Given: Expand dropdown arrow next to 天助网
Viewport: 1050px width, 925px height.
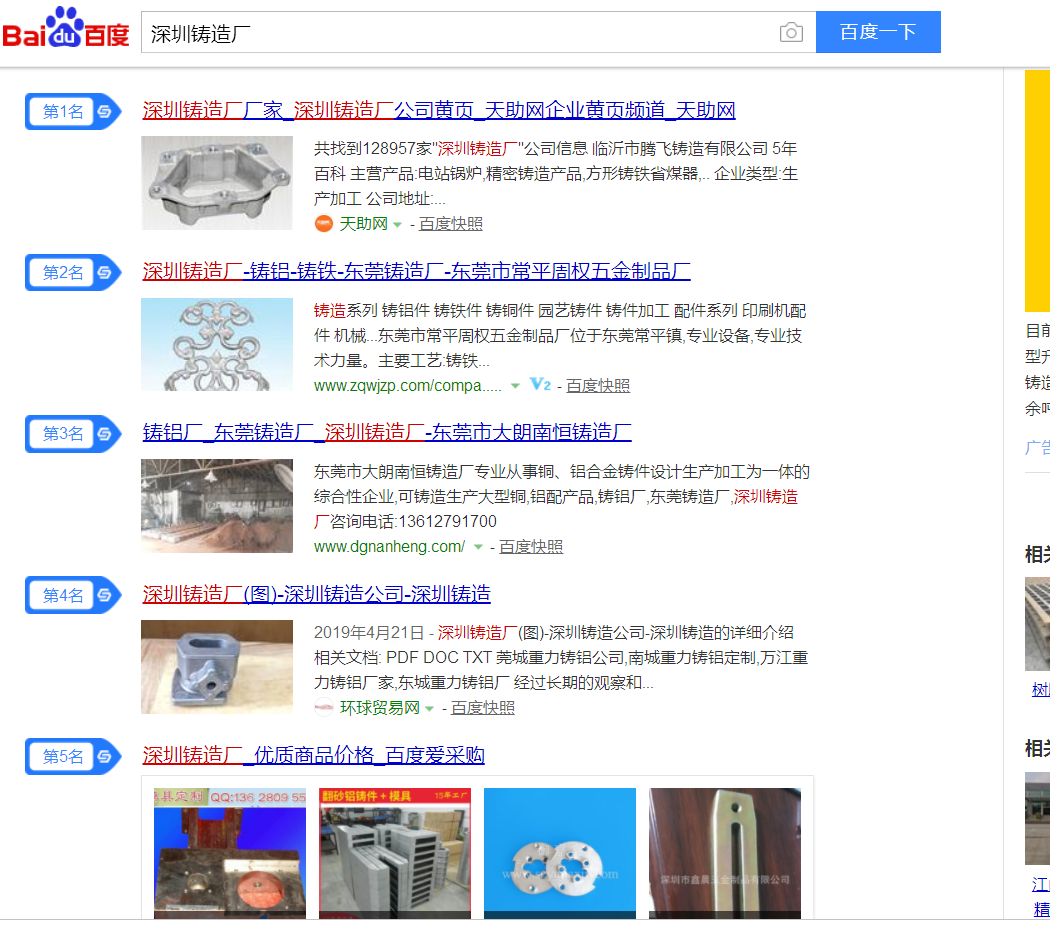Looking at the screenshot, I should pyautogui.click(x=397, y=224).
